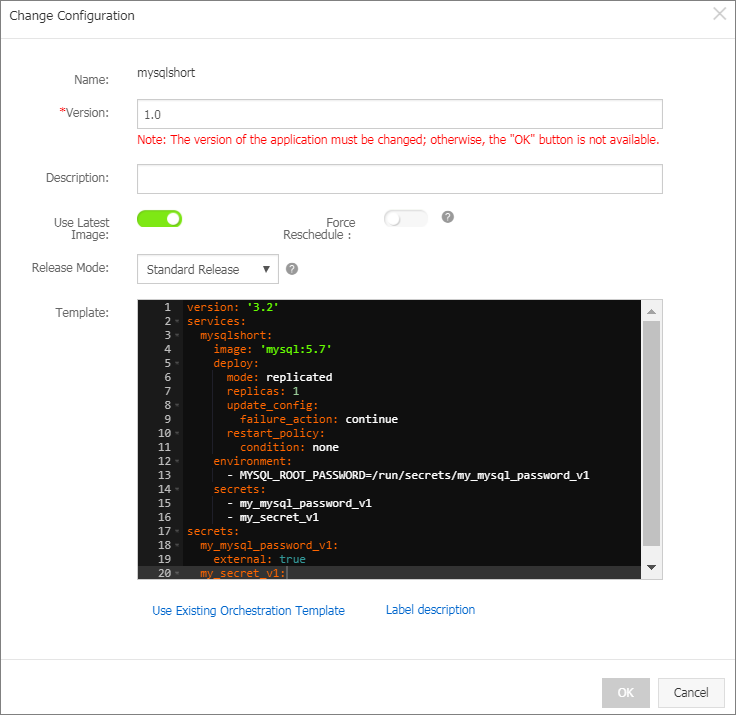The image size is (736, 715).
Task: Collapse the deploy fold arrow on line 5
Action: point(177,363)
